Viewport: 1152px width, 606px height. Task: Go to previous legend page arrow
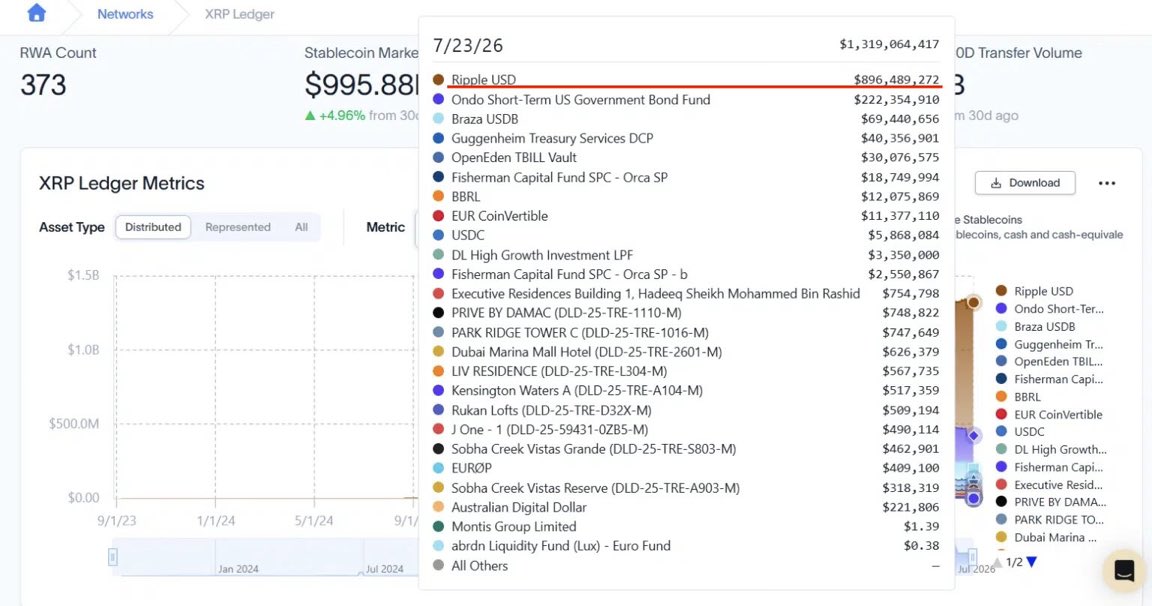pyautogui.click(x=998, y=563)
